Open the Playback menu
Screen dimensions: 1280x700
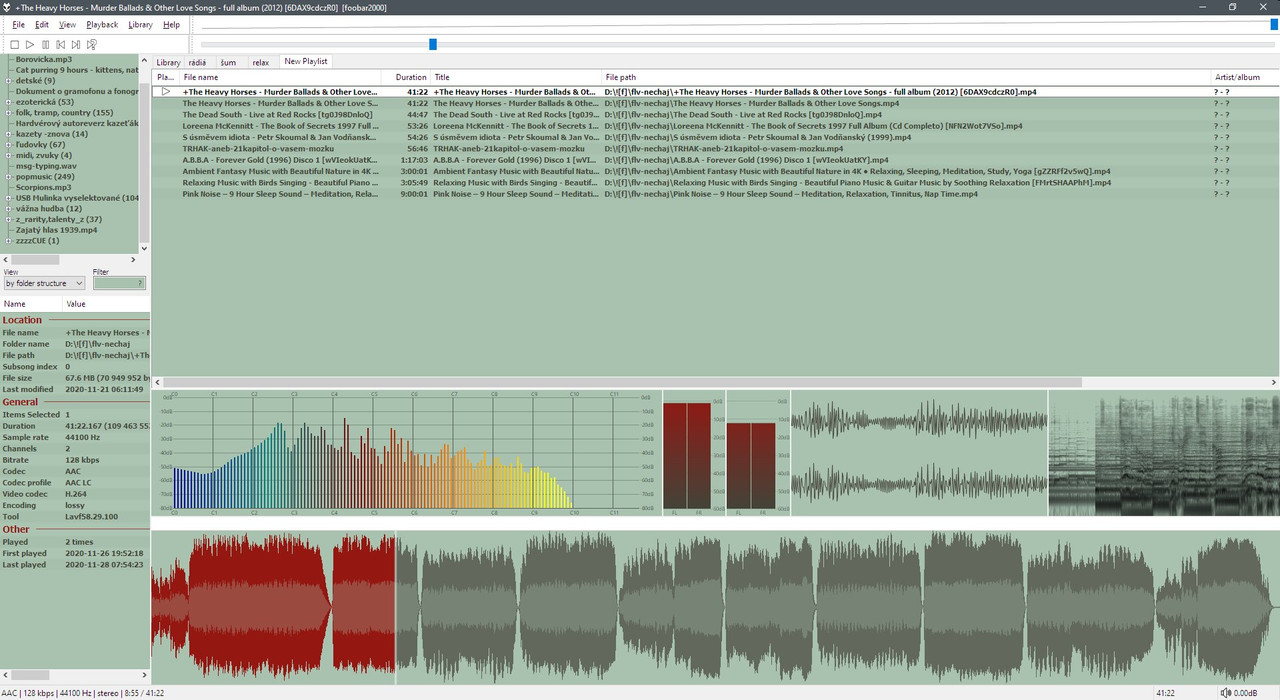[102, 24]
